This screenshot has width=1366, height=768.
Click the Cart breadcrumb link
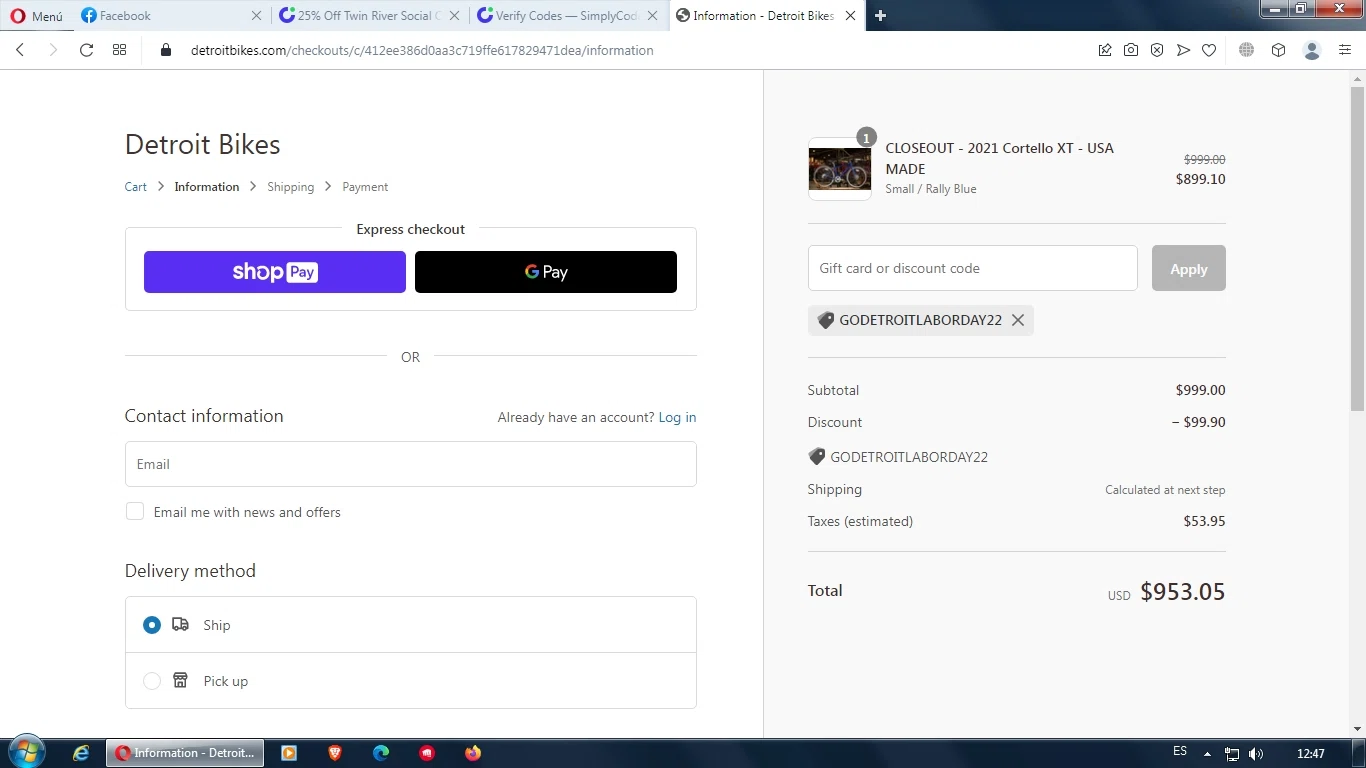136,187
